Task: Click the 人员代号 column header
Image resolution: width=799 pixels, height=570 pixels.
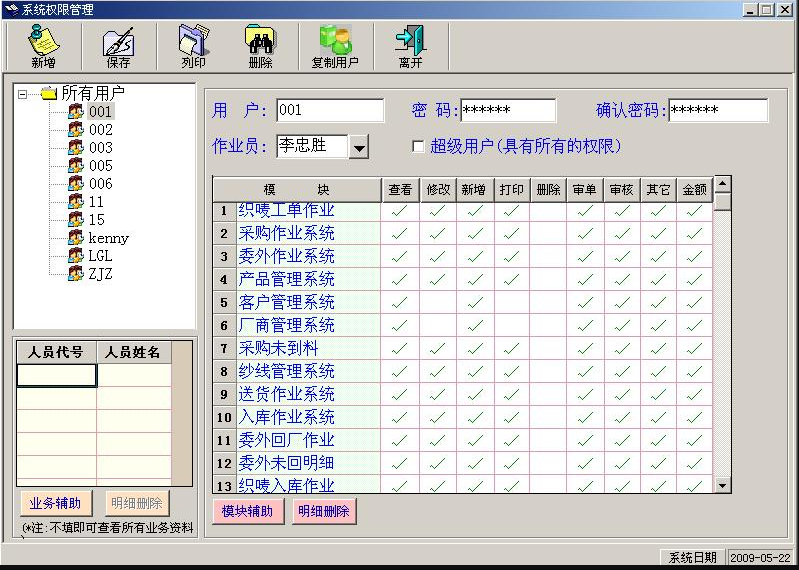Action: 57,352
